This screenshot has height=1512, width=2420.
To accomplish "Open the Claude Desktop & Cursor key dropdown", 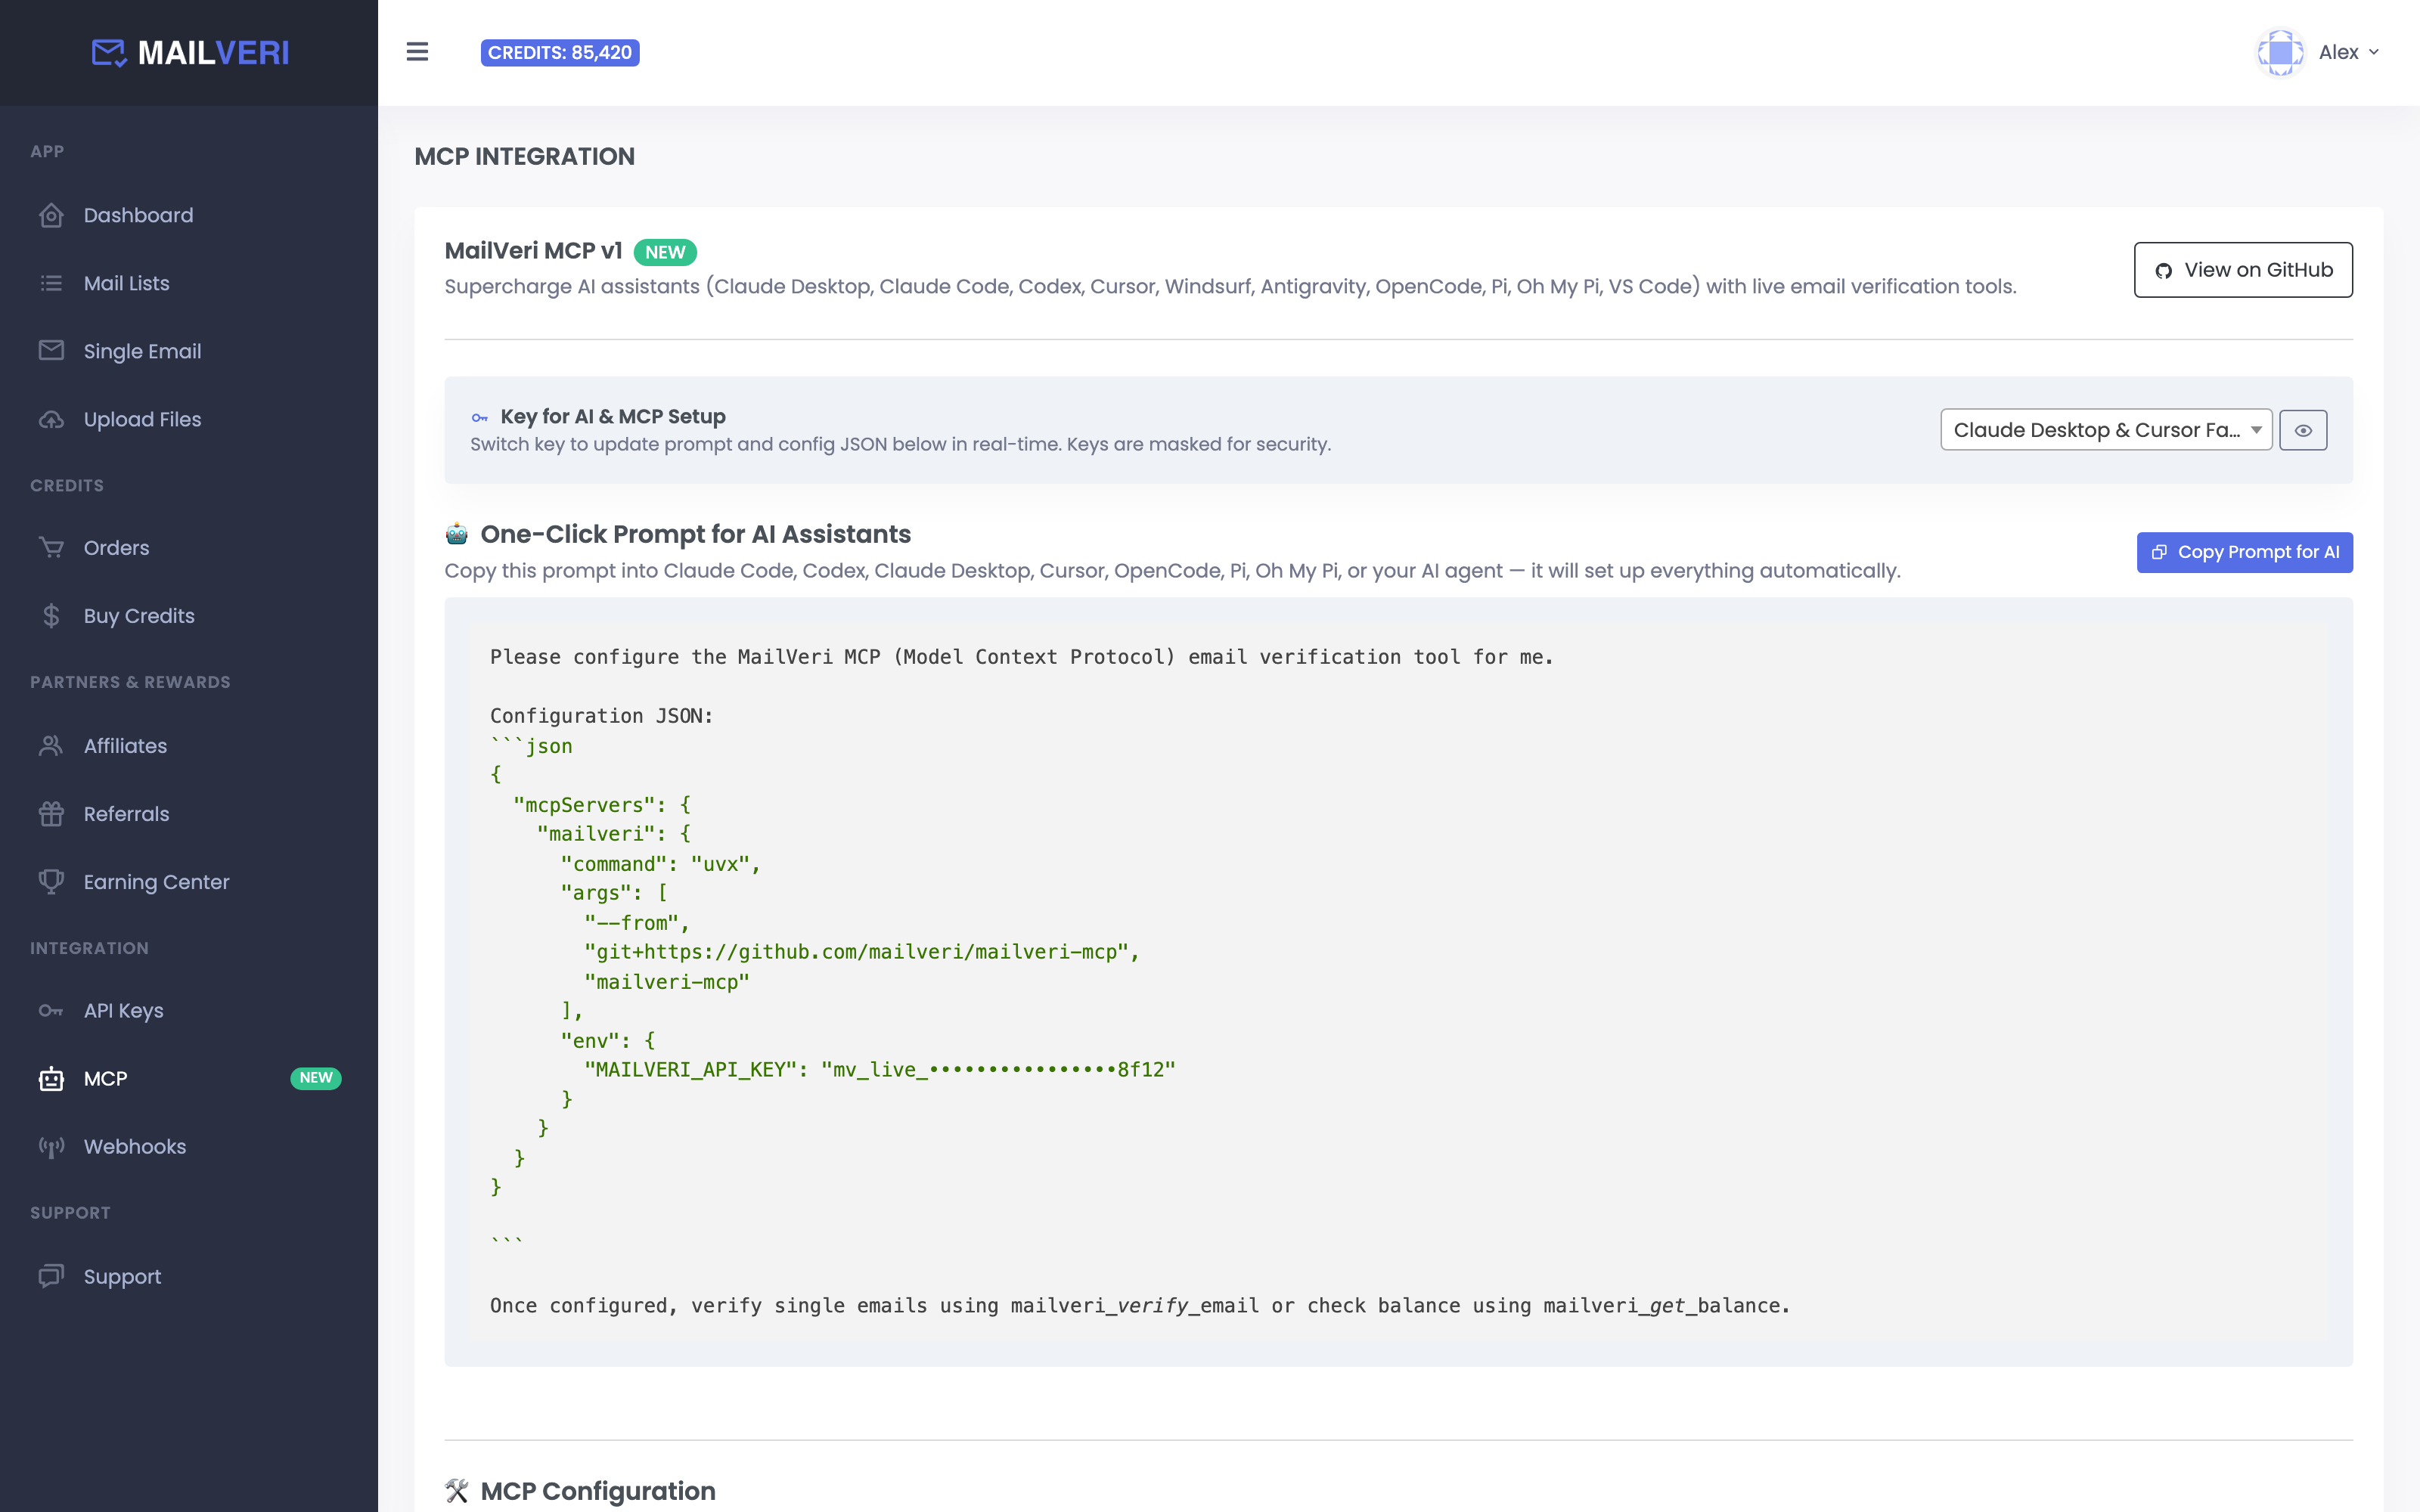I will pos(2106,430).
